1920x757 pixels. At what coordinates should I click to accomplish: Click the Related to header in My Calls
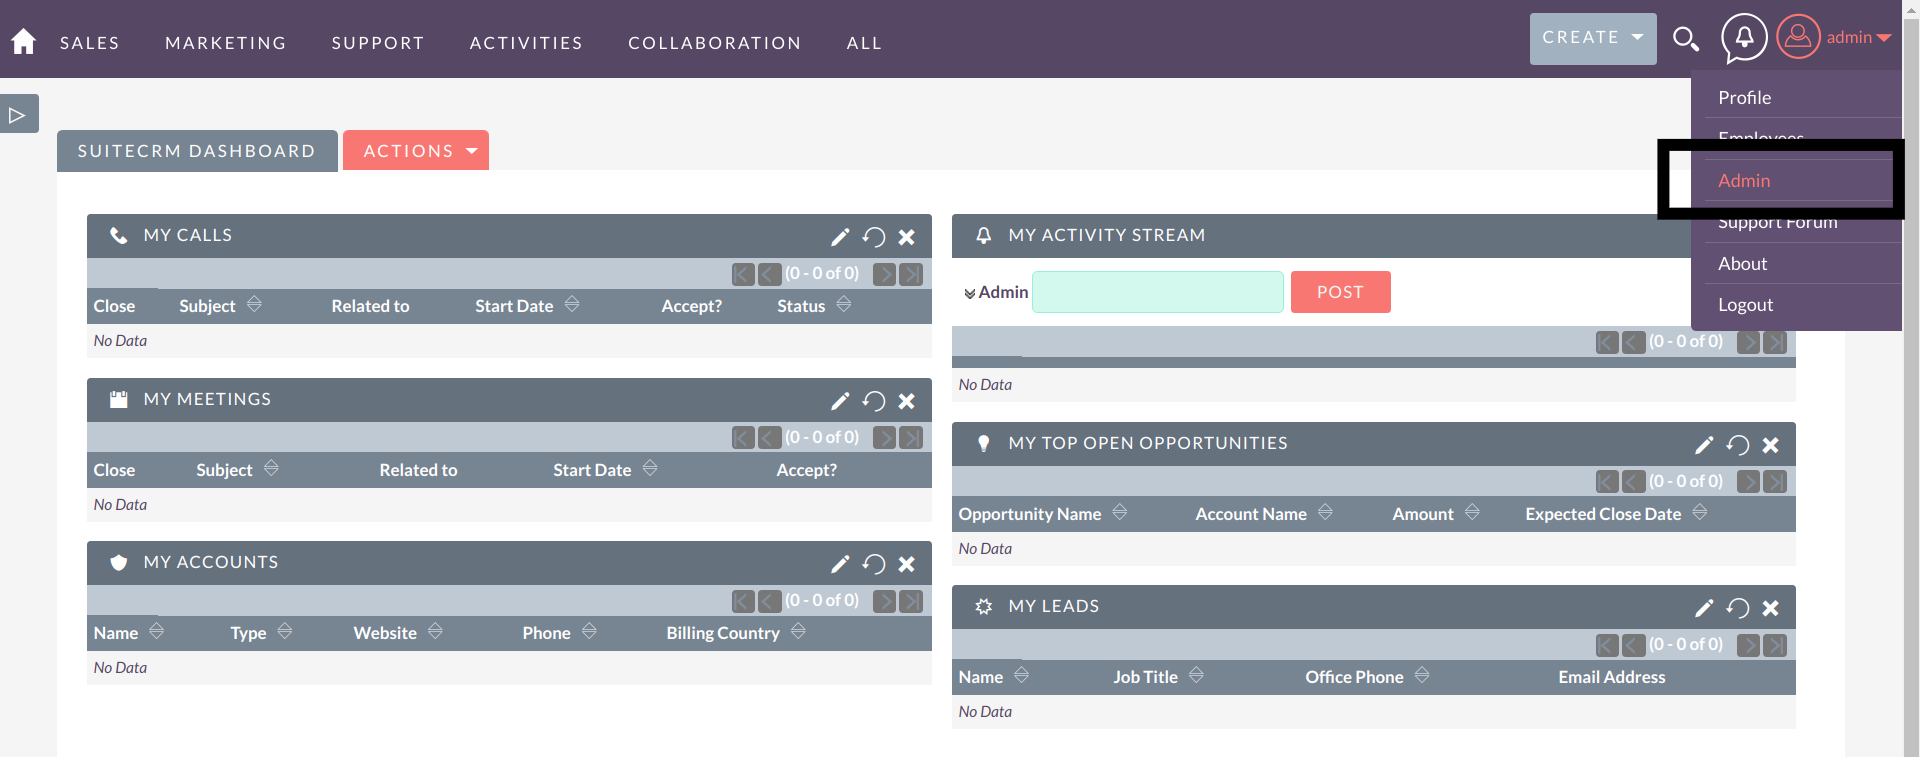370,306
